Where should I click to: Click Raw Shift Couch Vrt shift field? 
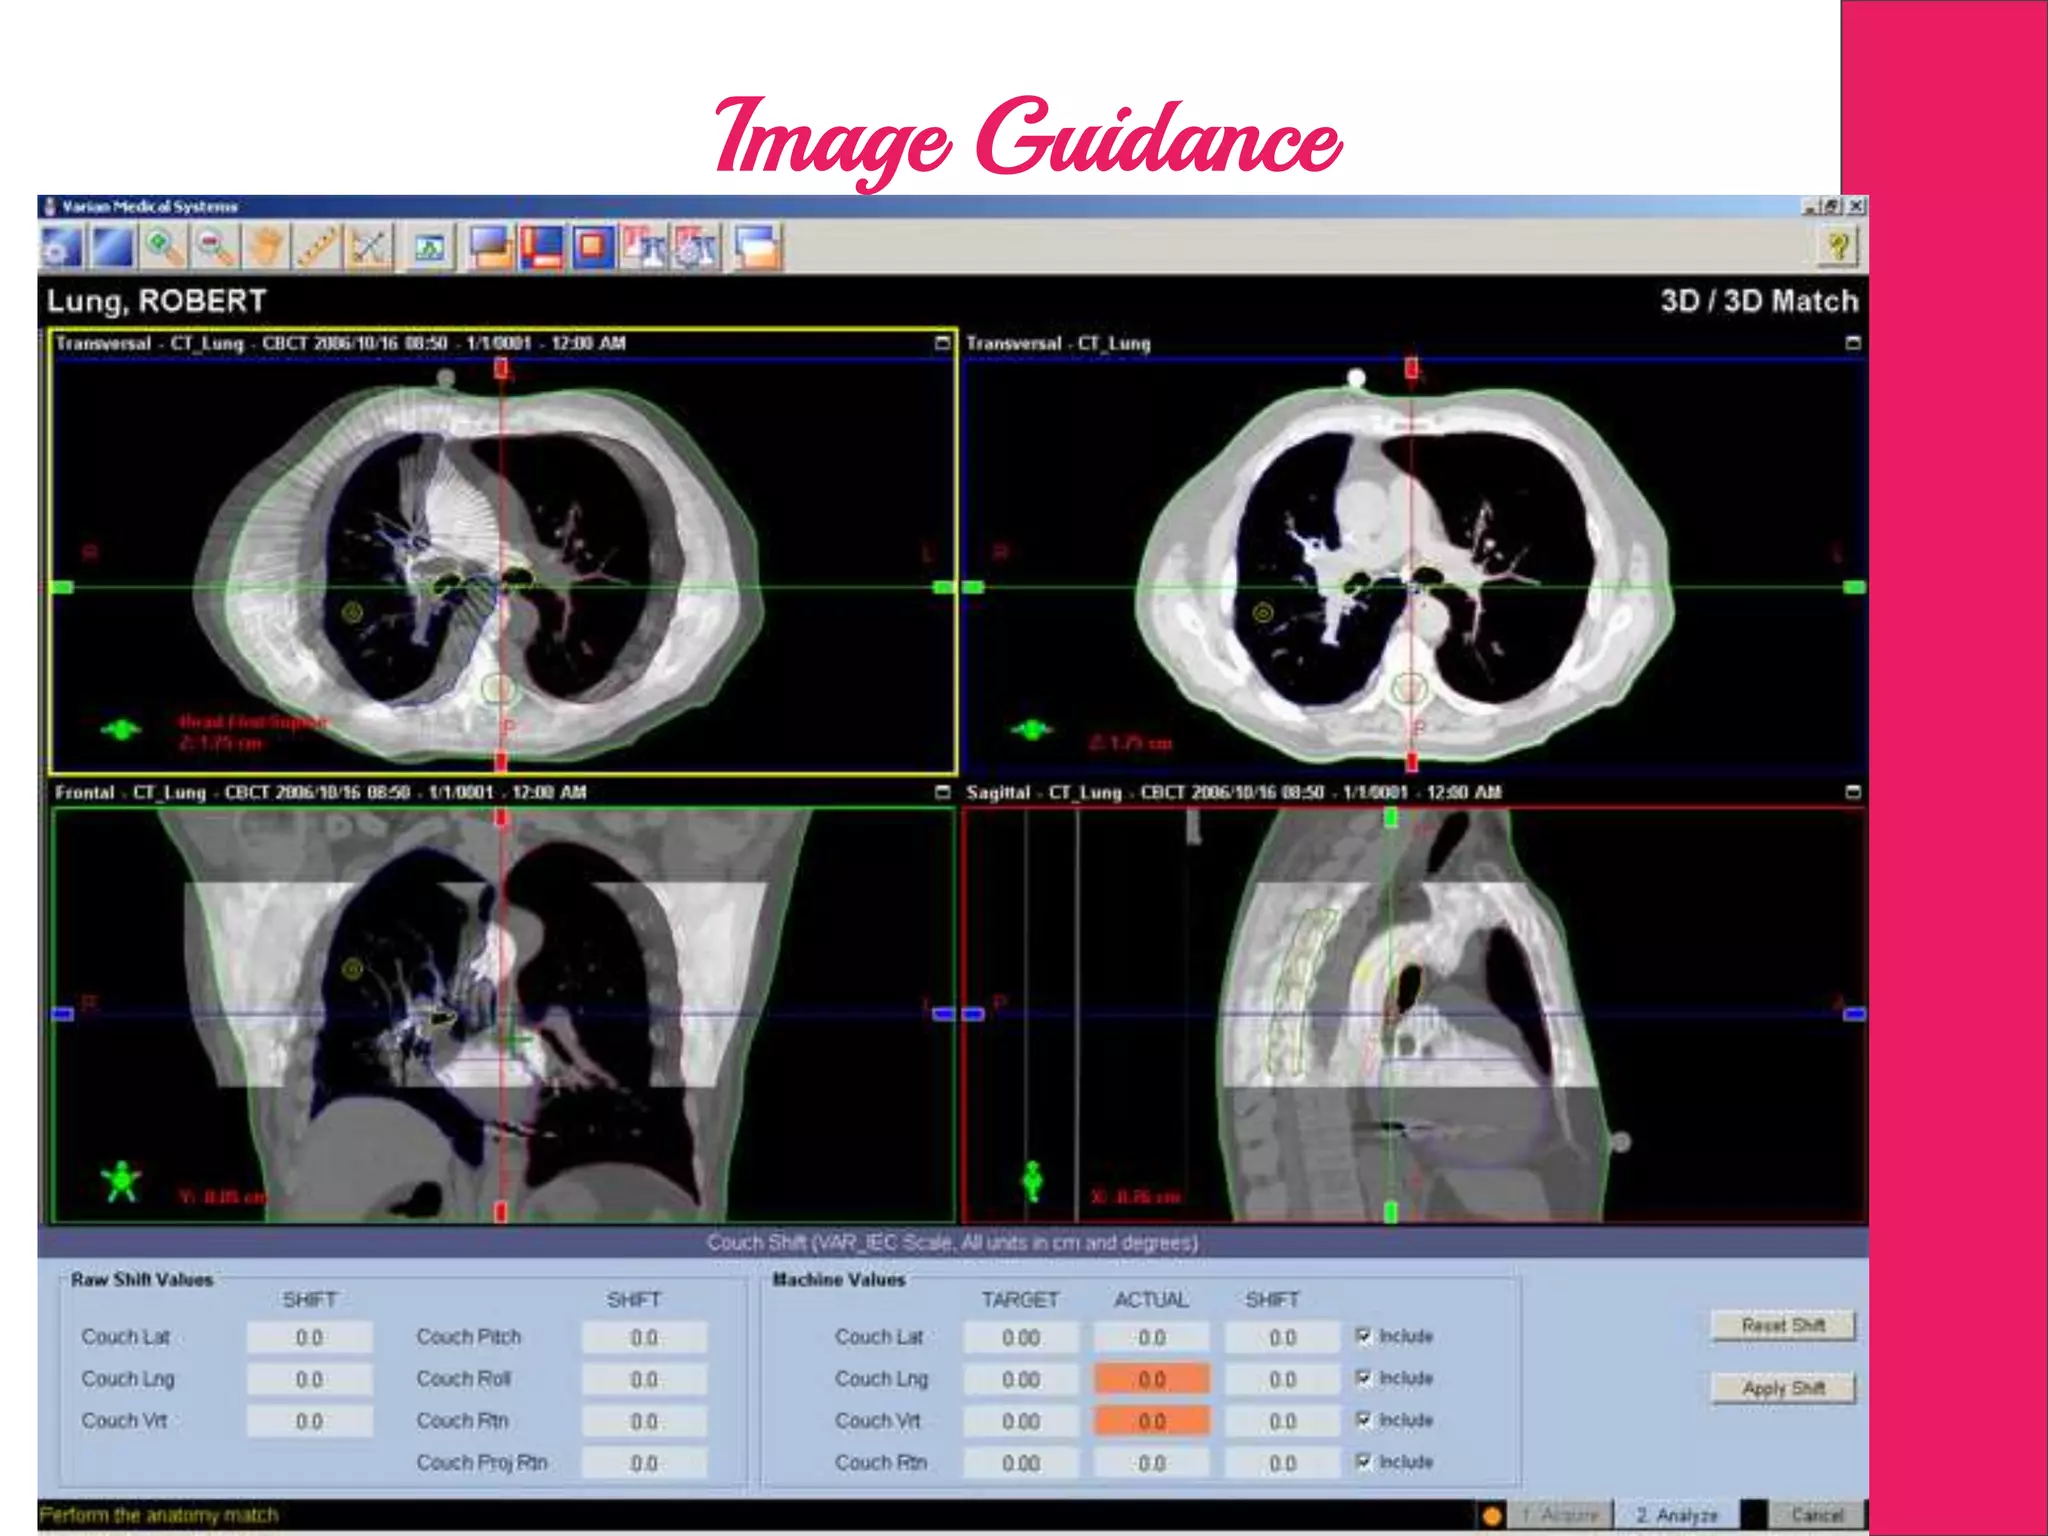pos(309,1422)
